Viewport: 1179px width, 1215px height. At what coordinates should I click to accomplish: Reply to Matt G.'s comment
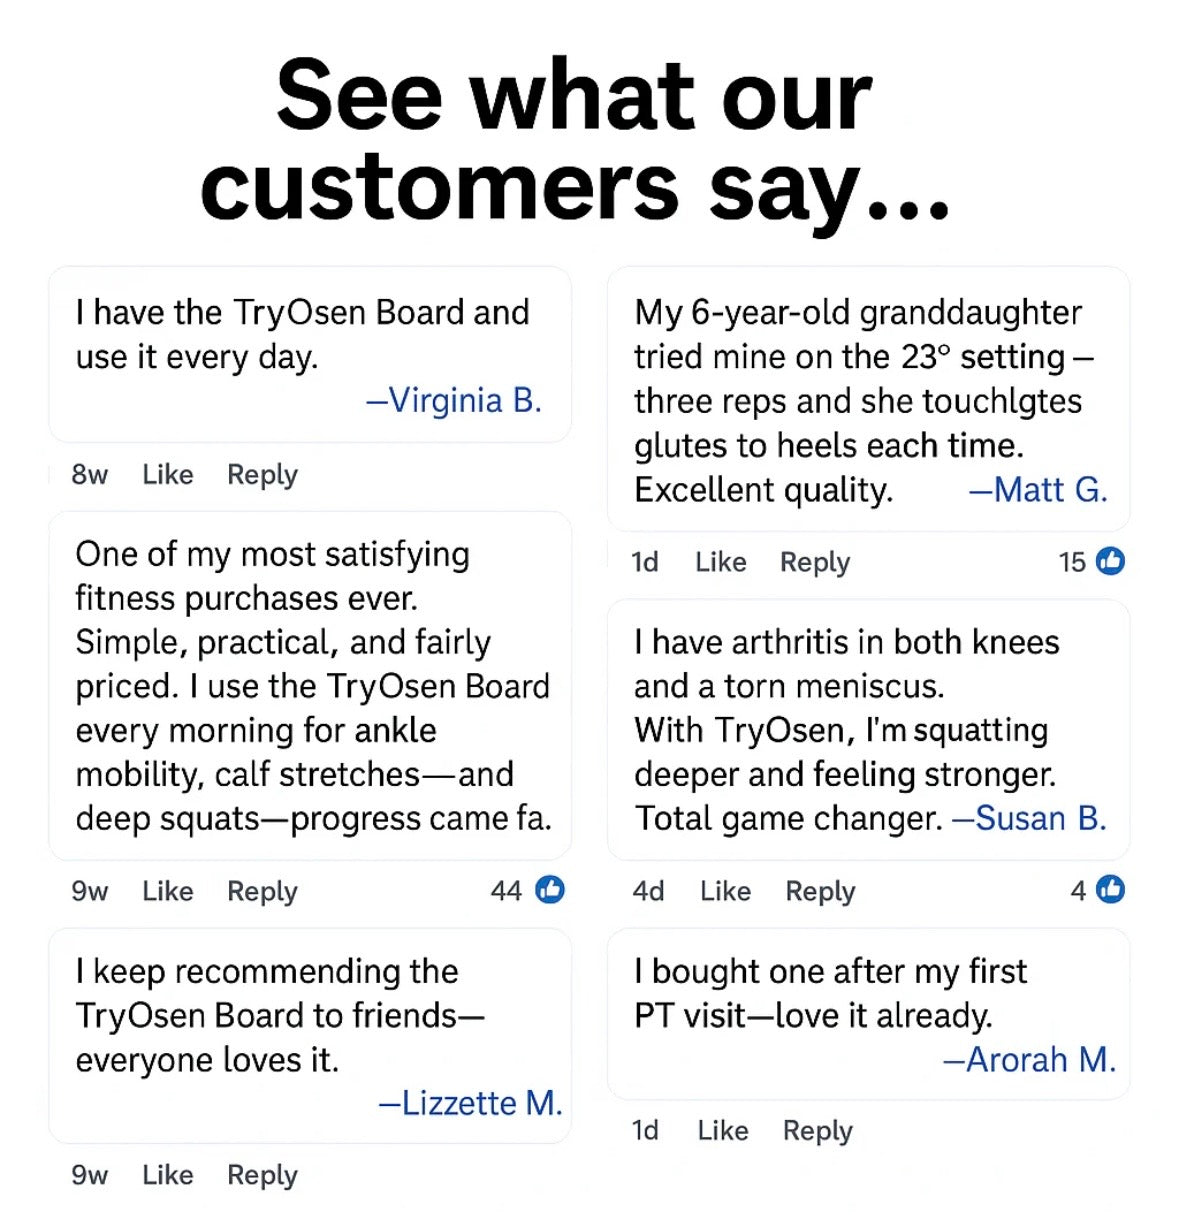click(815, 562)
